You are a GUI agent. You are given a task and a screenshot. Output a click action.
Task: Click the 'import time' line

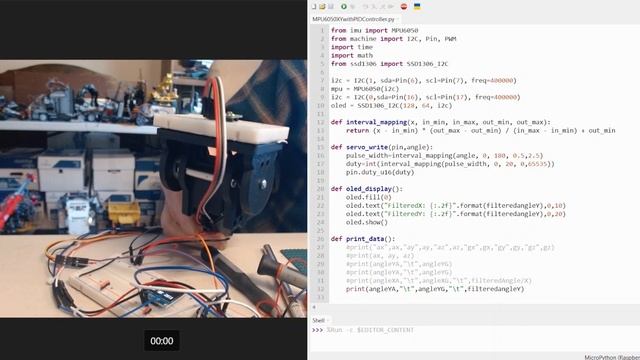pyautogui.click(x=351, y=47)
